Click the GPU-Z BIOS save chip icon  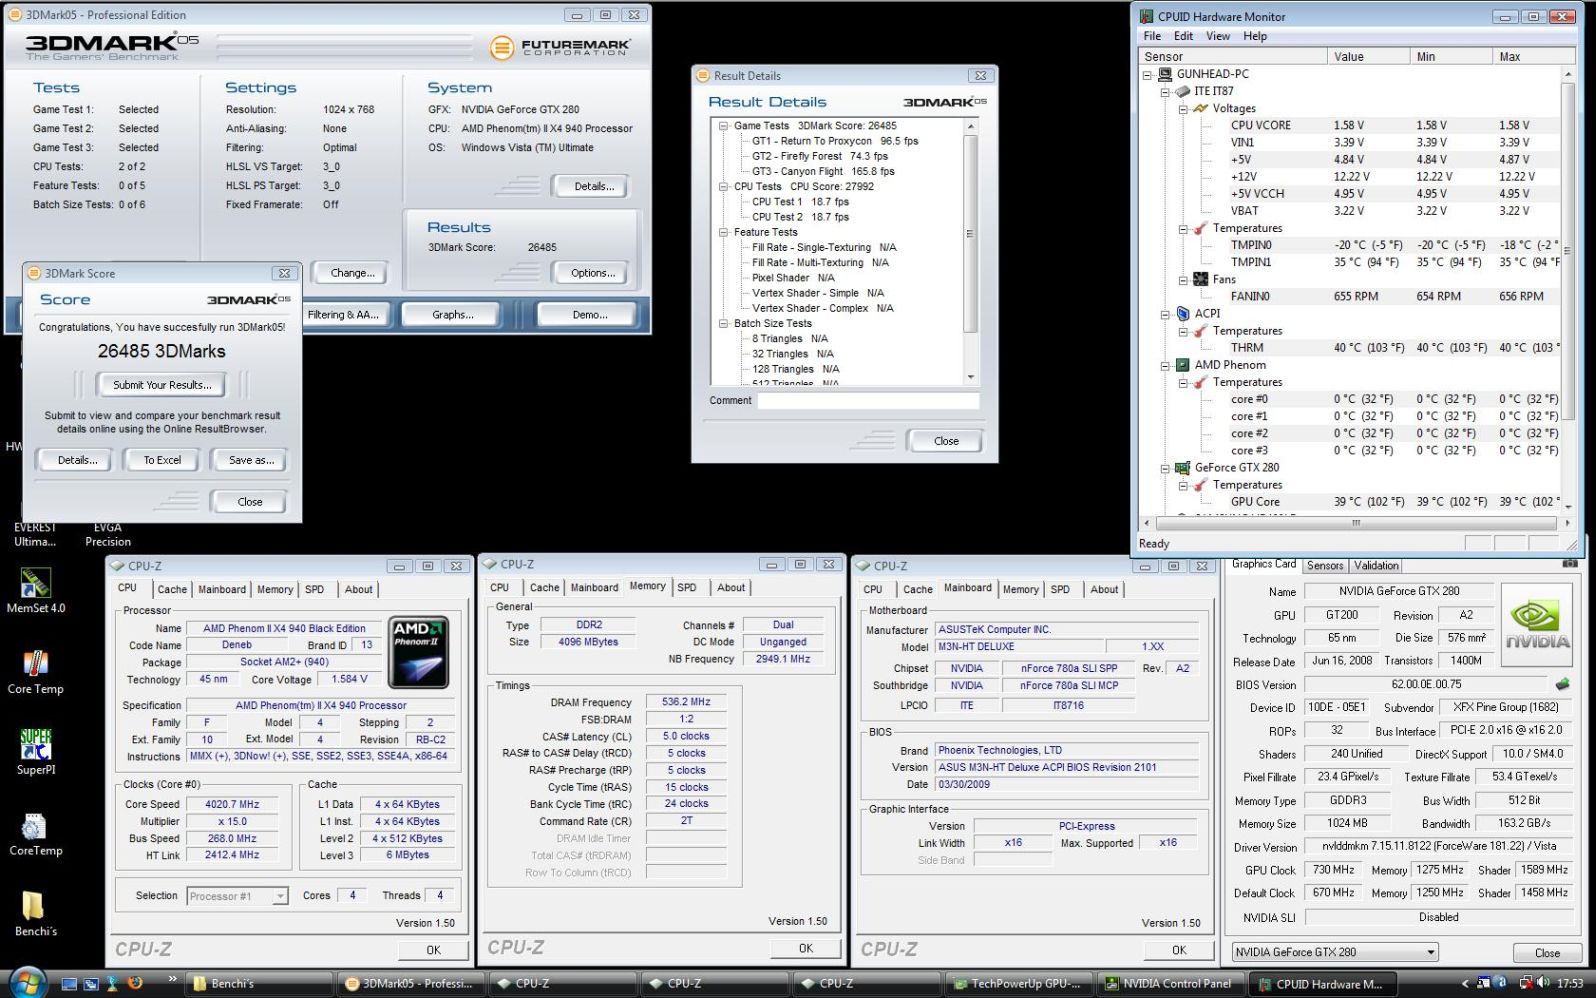pos(1562,685)
